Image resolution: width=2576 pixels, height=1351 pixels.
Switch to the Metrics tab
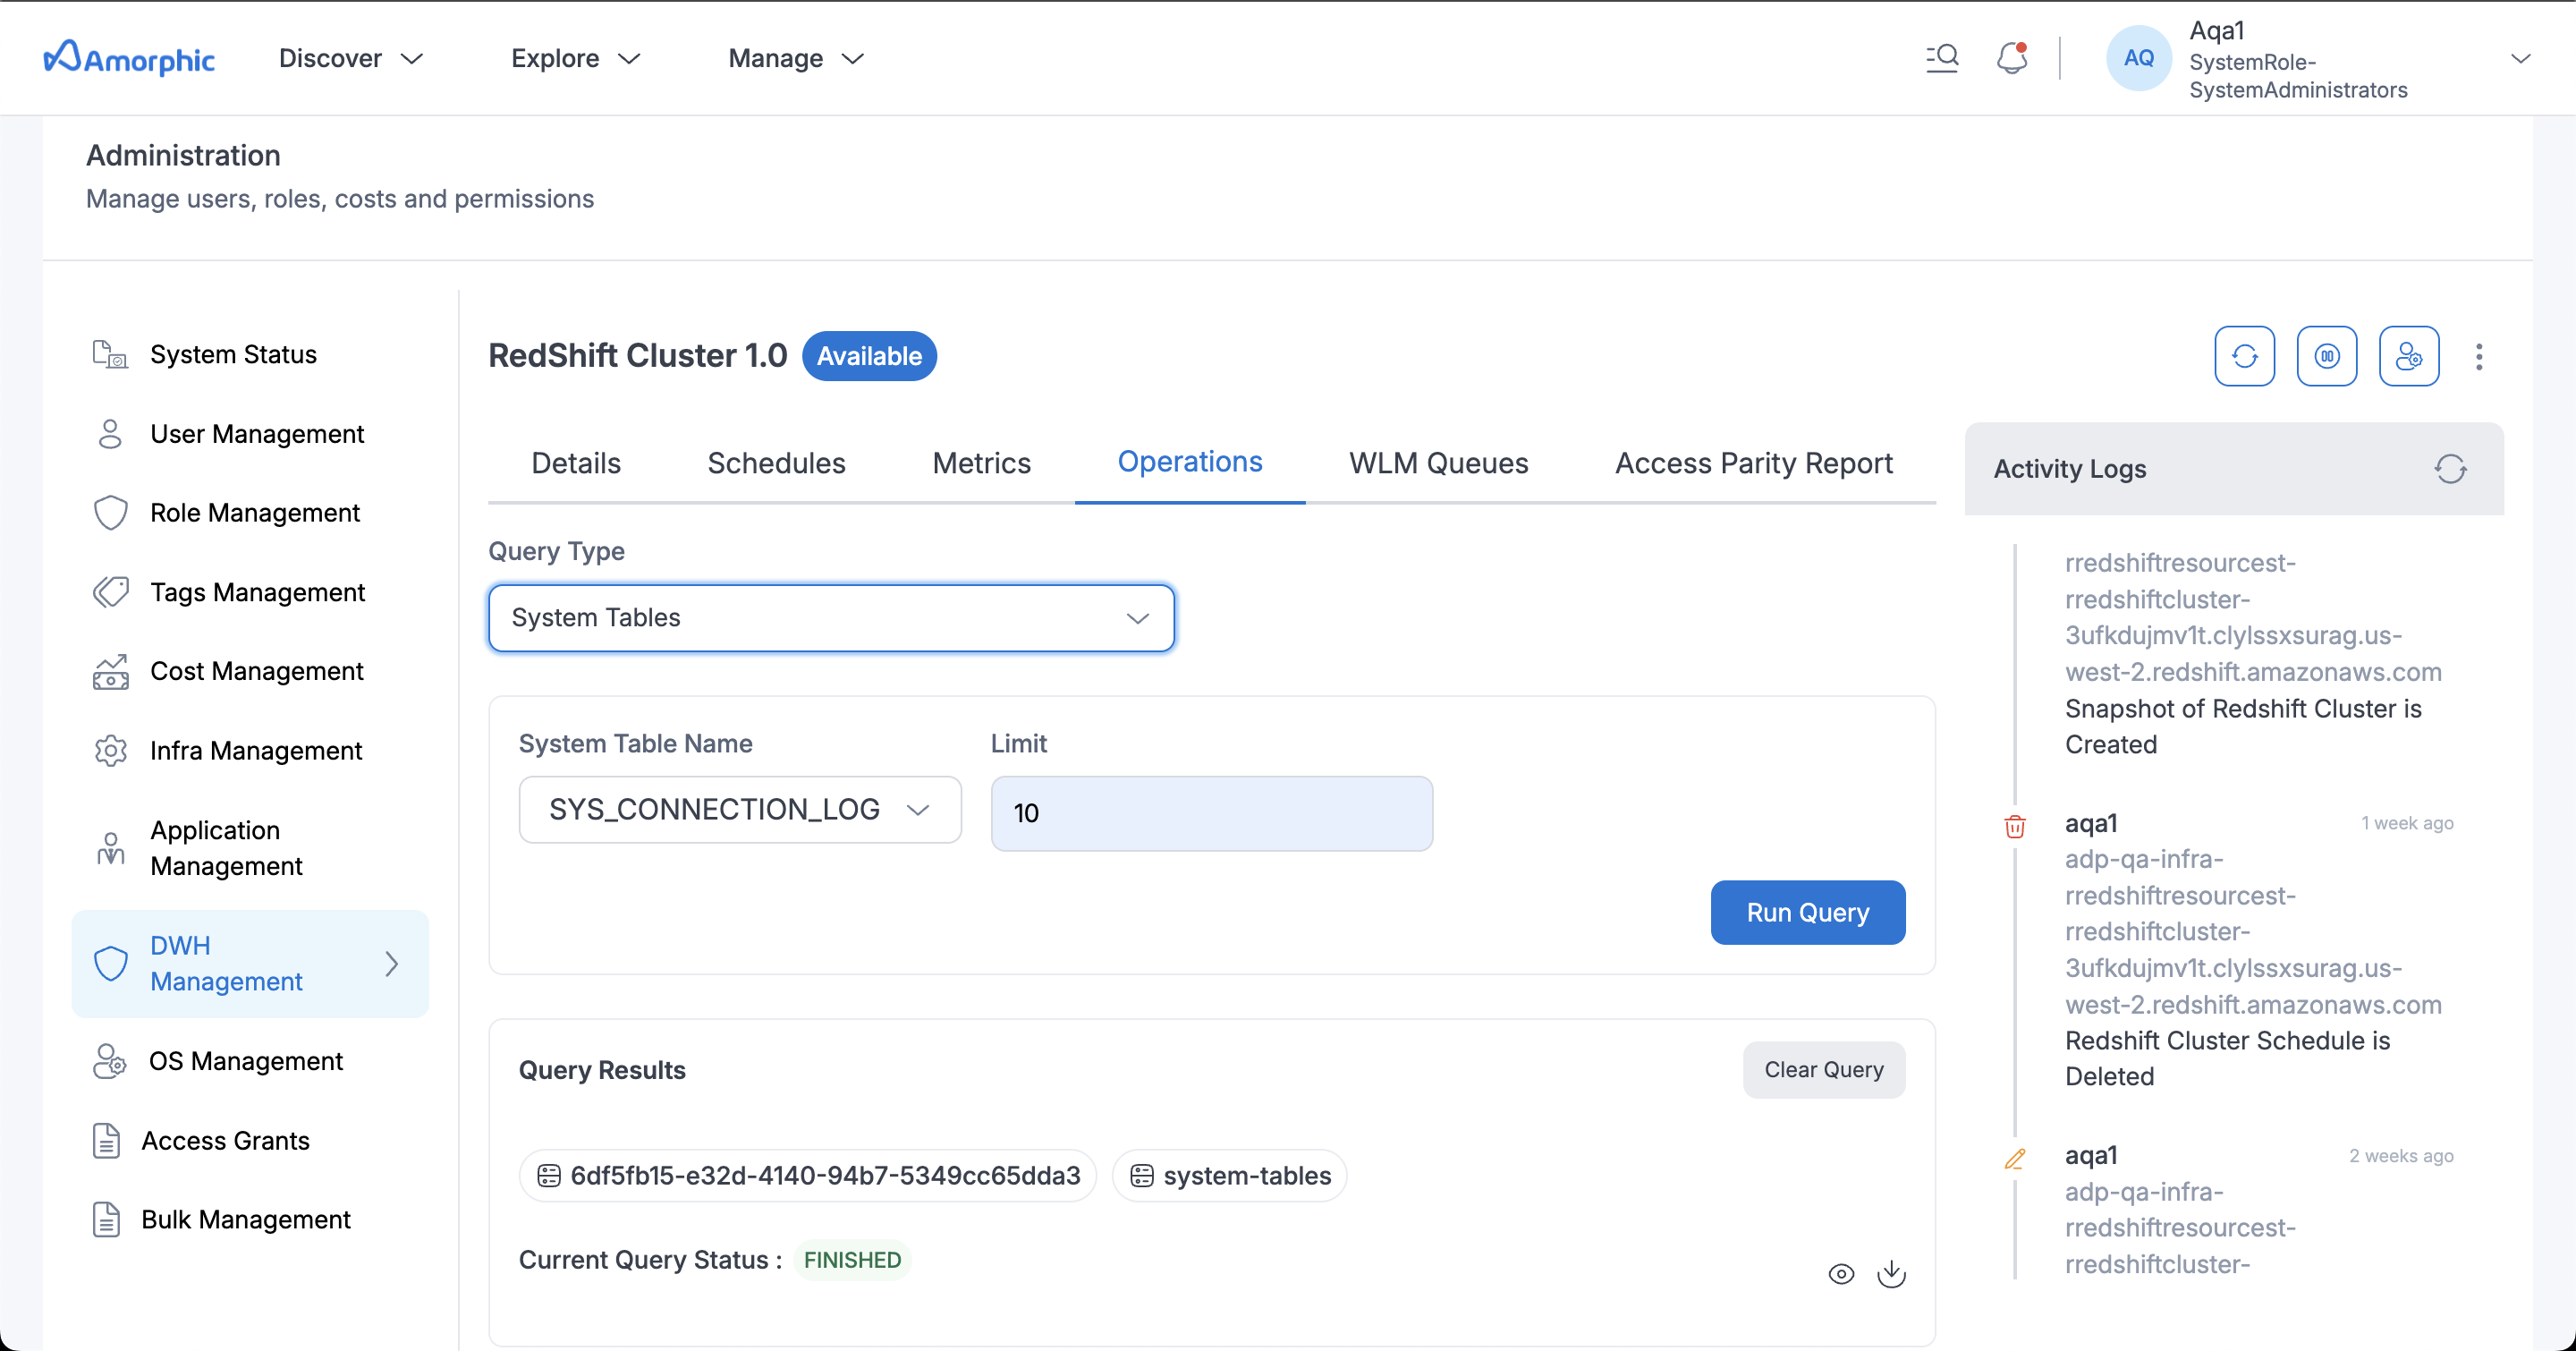click(981, 463)
